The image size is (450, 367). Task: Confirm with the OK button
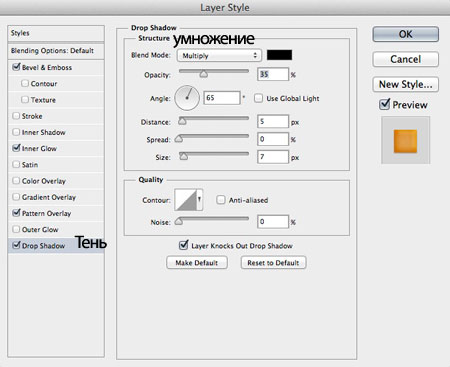[x=405, y=34]
